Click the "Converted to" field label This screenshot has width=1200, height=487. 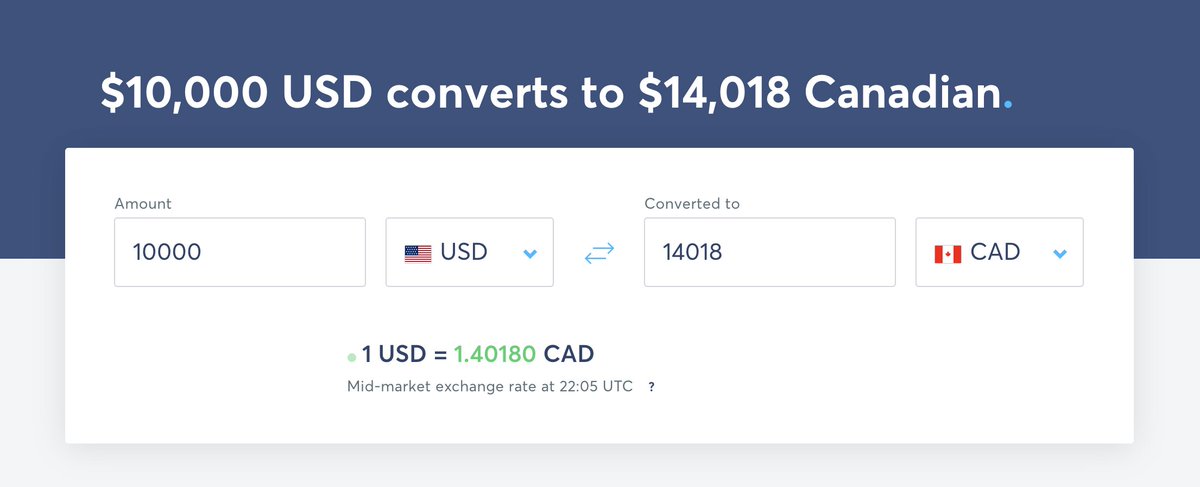coord(692,204)
